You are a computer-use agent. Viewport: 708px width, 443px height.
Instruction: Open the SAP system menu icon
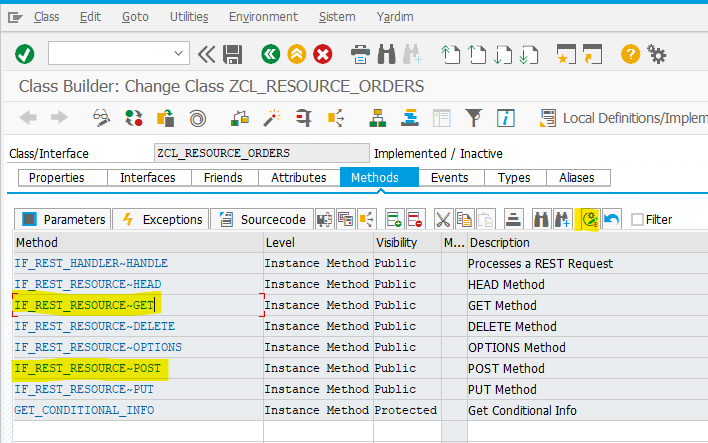[x=15, y=17]
